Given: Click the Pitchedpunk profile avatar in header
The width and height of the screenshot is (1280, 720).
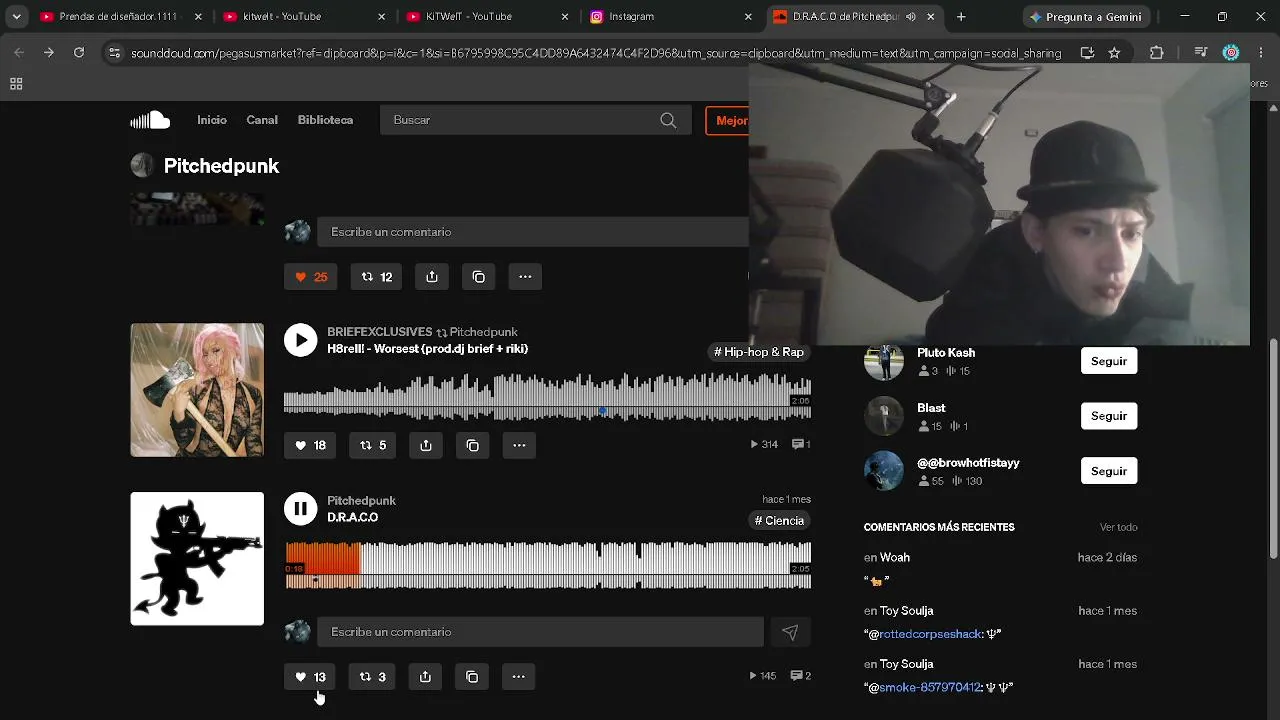Looking at the screenshot, I should click(x=142, y=166).
